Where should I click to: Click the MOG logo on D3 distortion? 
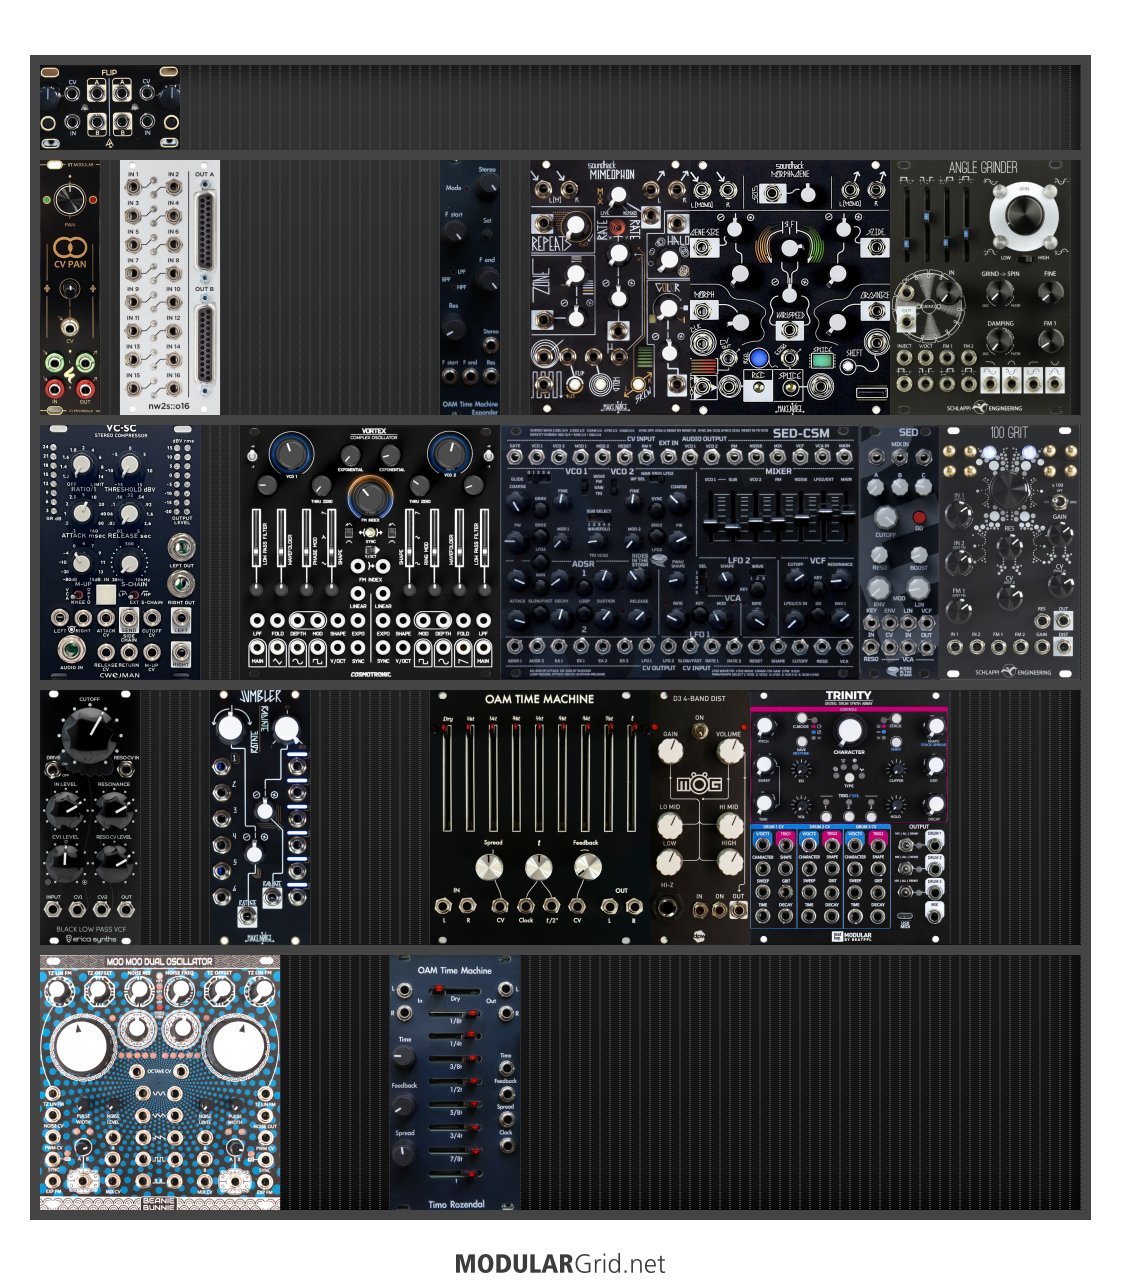pos(700,782)
